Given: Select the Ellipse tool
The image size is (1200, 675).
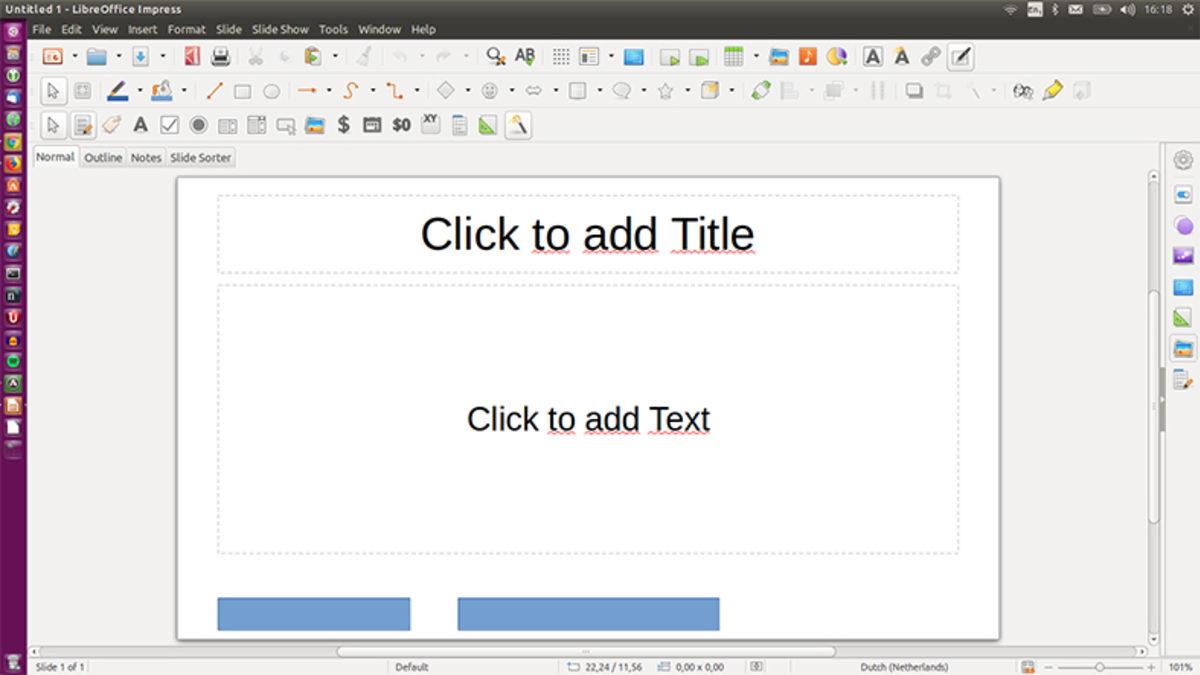Looking at the screenshot, I should [x=272, y=91].
